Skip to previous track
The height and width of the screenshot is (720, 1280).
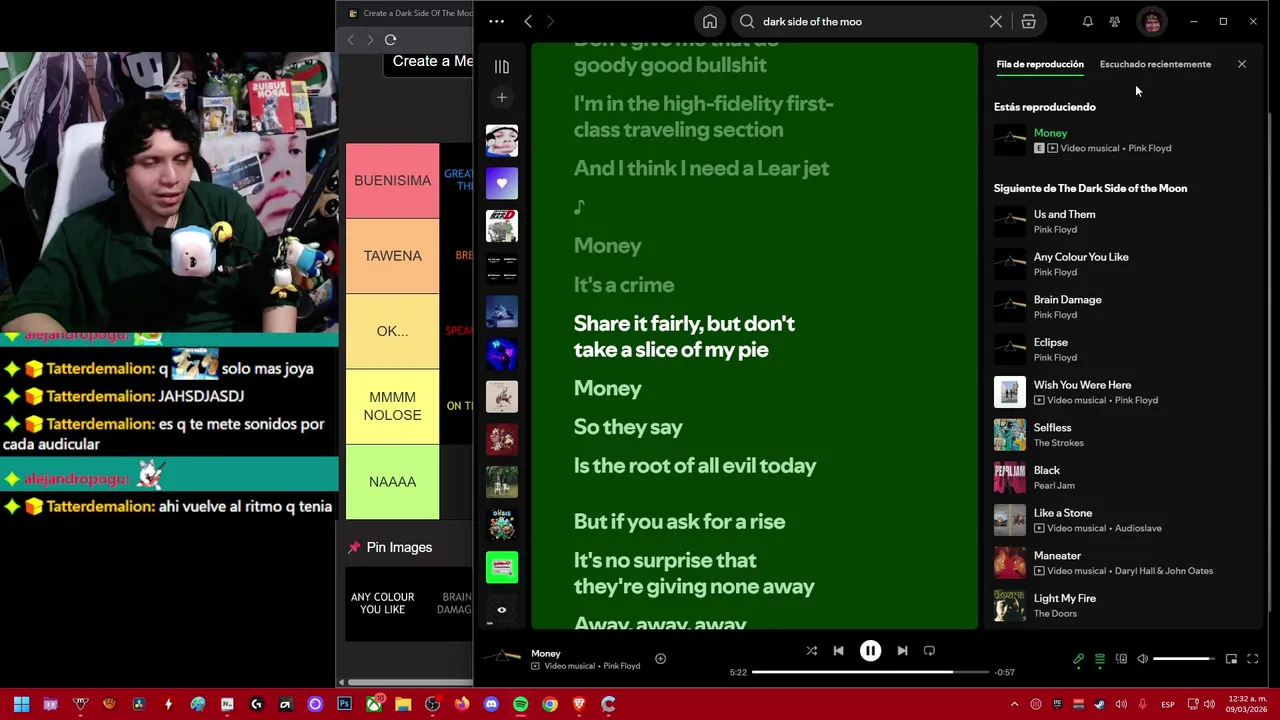tap(839, 651)
